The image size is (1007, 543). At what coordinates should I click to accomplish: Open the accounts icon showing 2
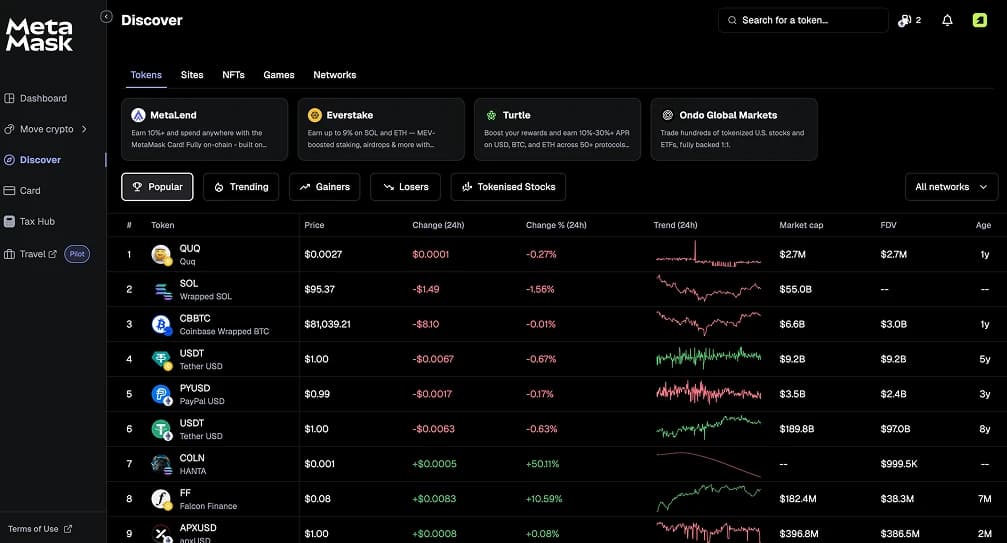pos(909,21)
